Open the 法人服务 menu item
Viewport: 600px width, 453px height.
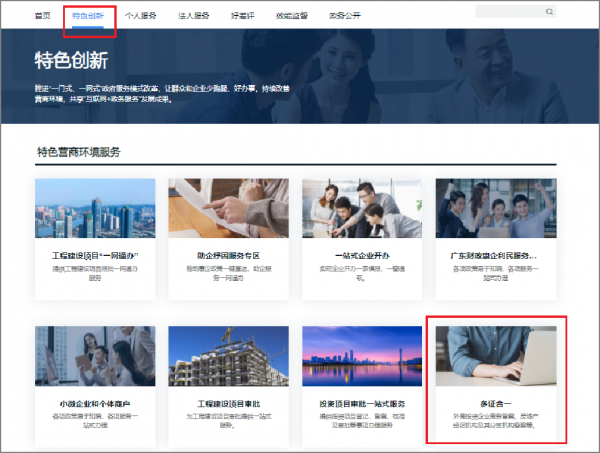[x=194, y=16]
